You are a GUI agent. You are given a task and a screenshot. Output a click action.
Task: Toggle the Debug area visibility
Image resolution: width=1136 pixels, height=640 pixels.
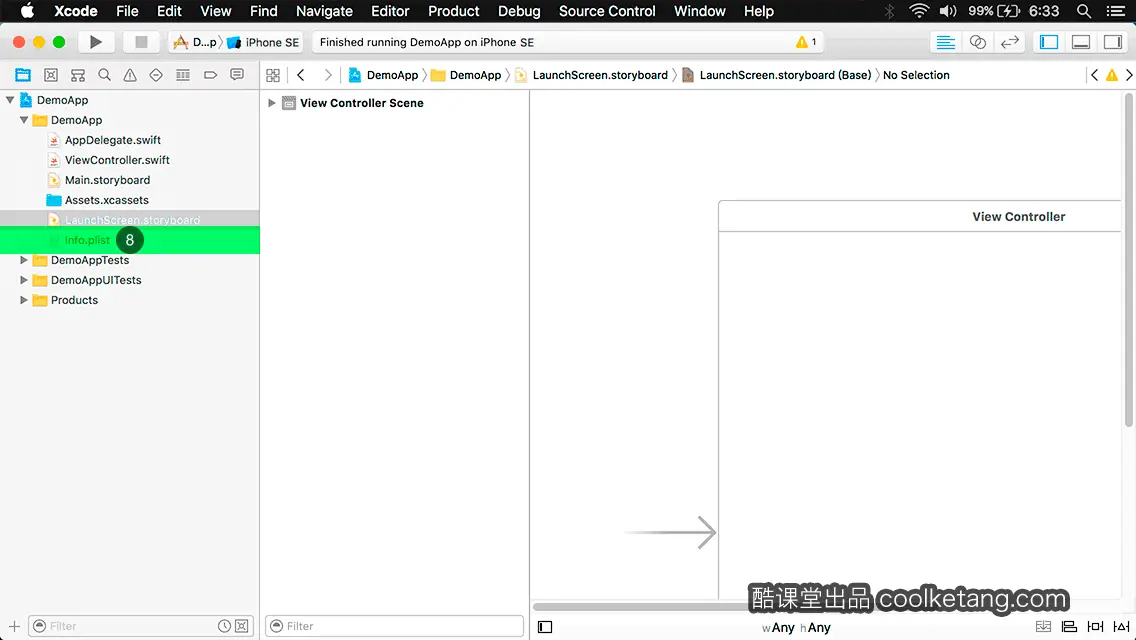pyautogui.click(x=1081, y=42)
